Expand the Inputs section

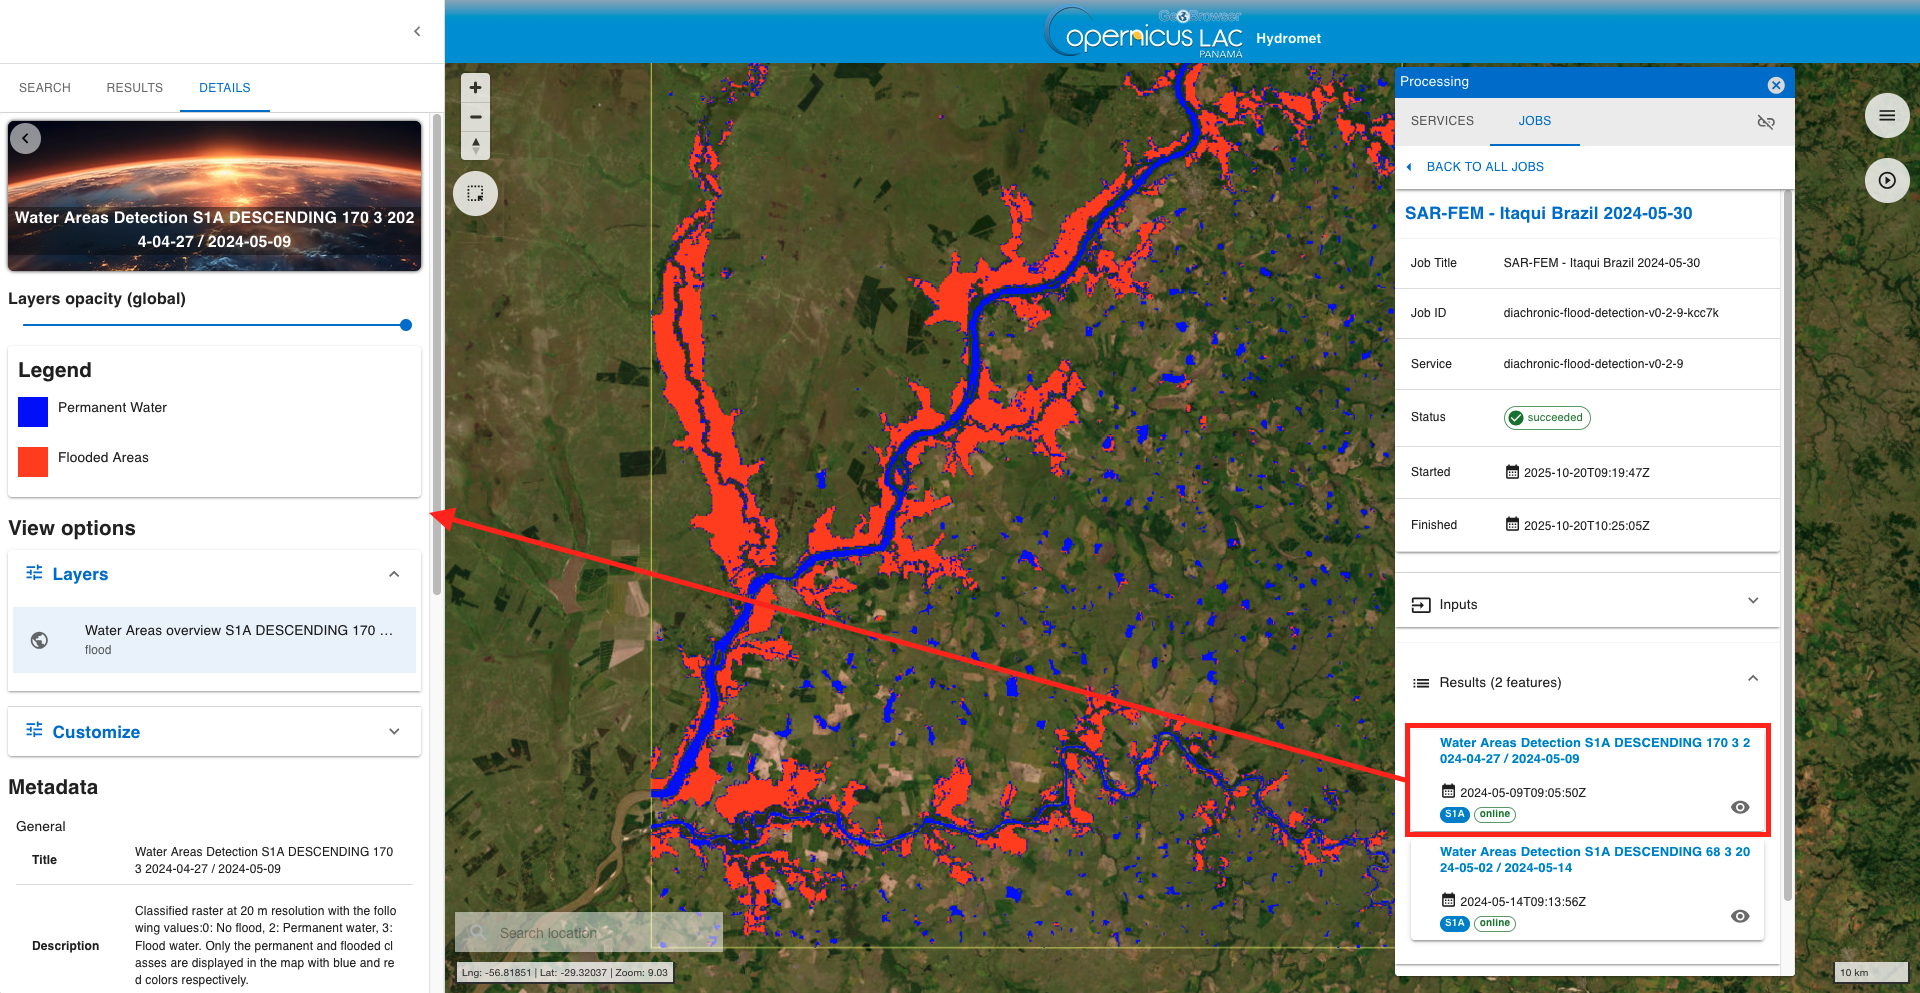pyautogui.click(x=1752, y=602)
